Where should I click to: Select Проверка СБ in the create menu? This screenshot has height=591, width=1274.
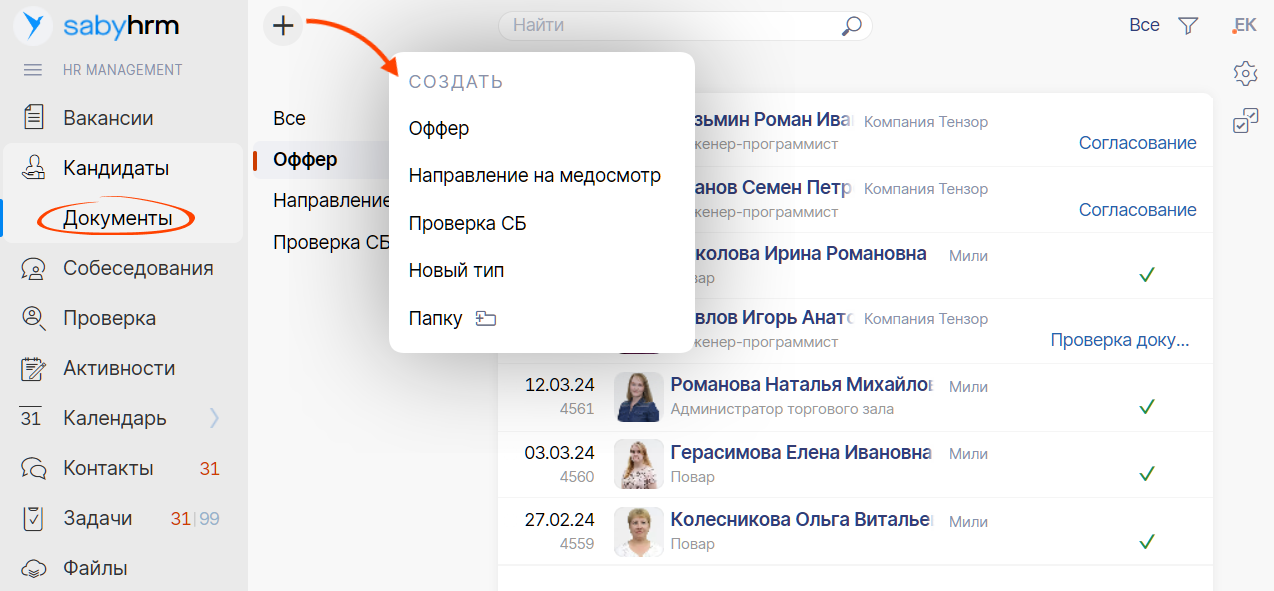click(x=467, y=223)
